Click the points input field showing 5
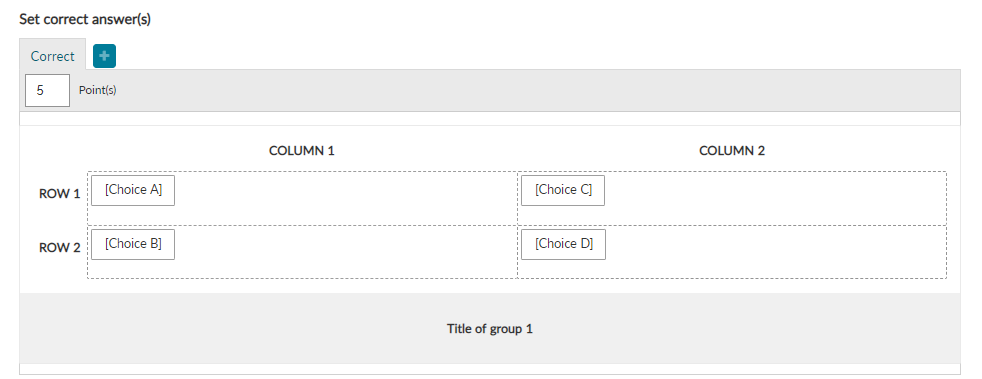 coord(47,90)
